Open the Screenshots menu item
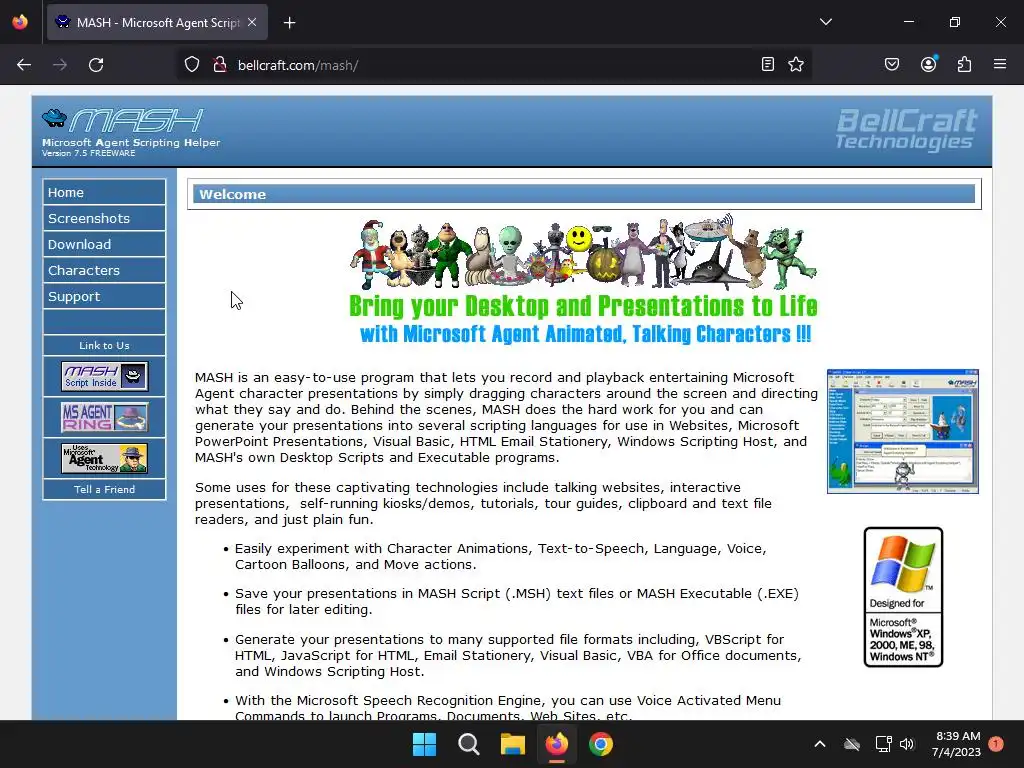The image size is (1024, 768). [x=104, y=218]
